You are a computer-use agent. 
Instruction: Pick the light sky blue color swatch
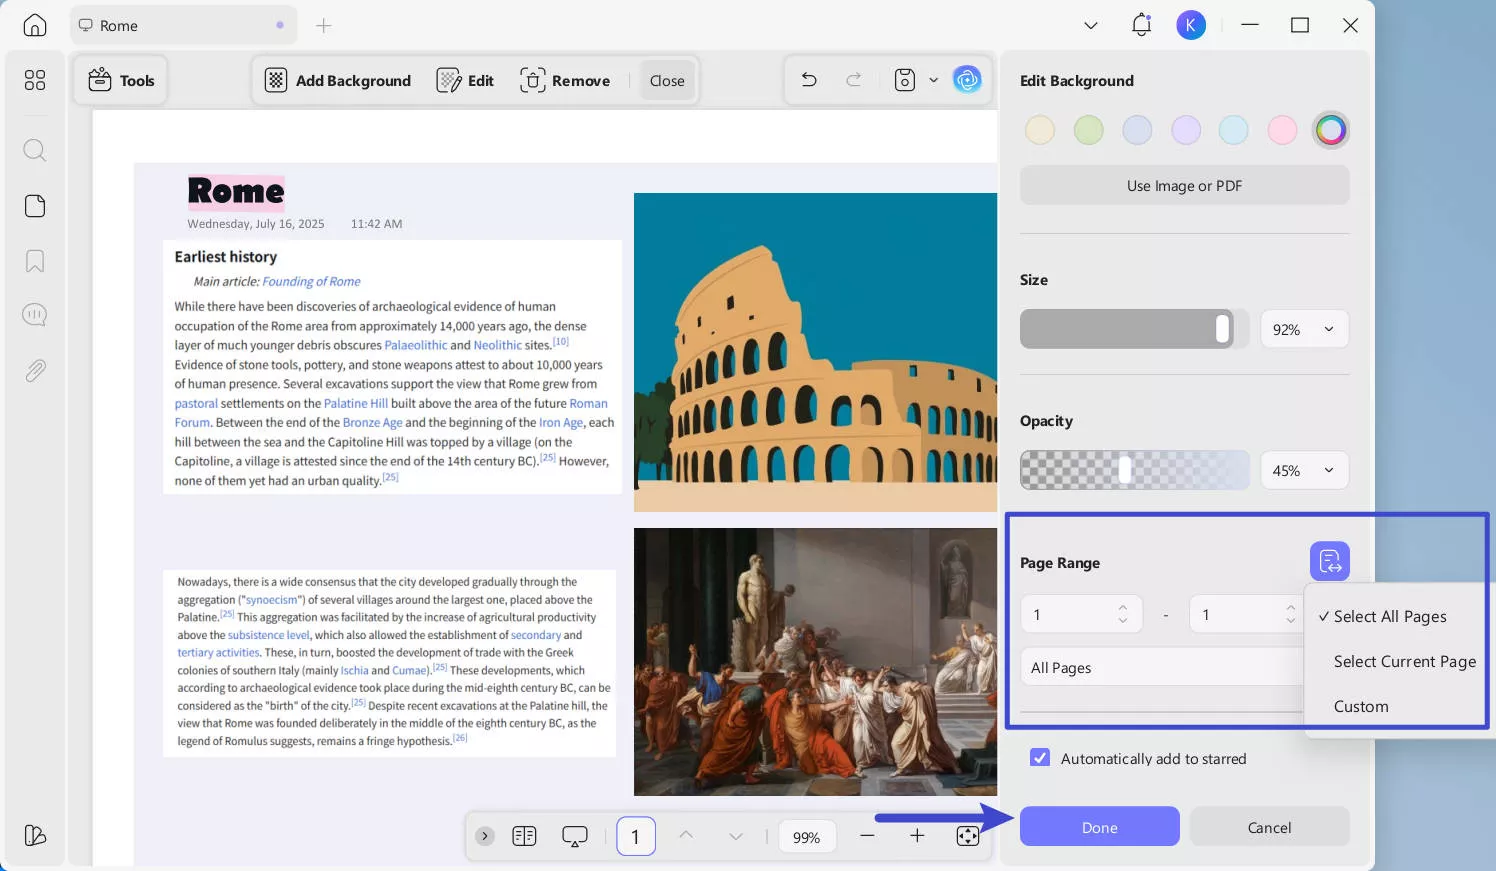[1233, 130]
